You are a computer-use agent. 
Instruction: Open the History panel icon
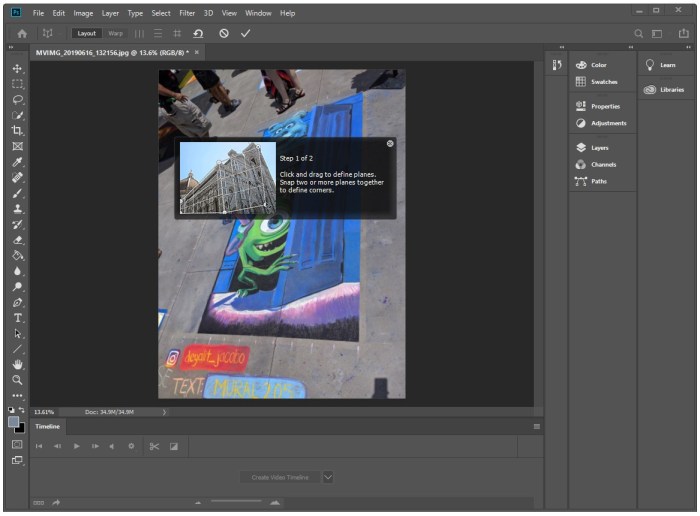pyautogui.click(x=557, y=65)
